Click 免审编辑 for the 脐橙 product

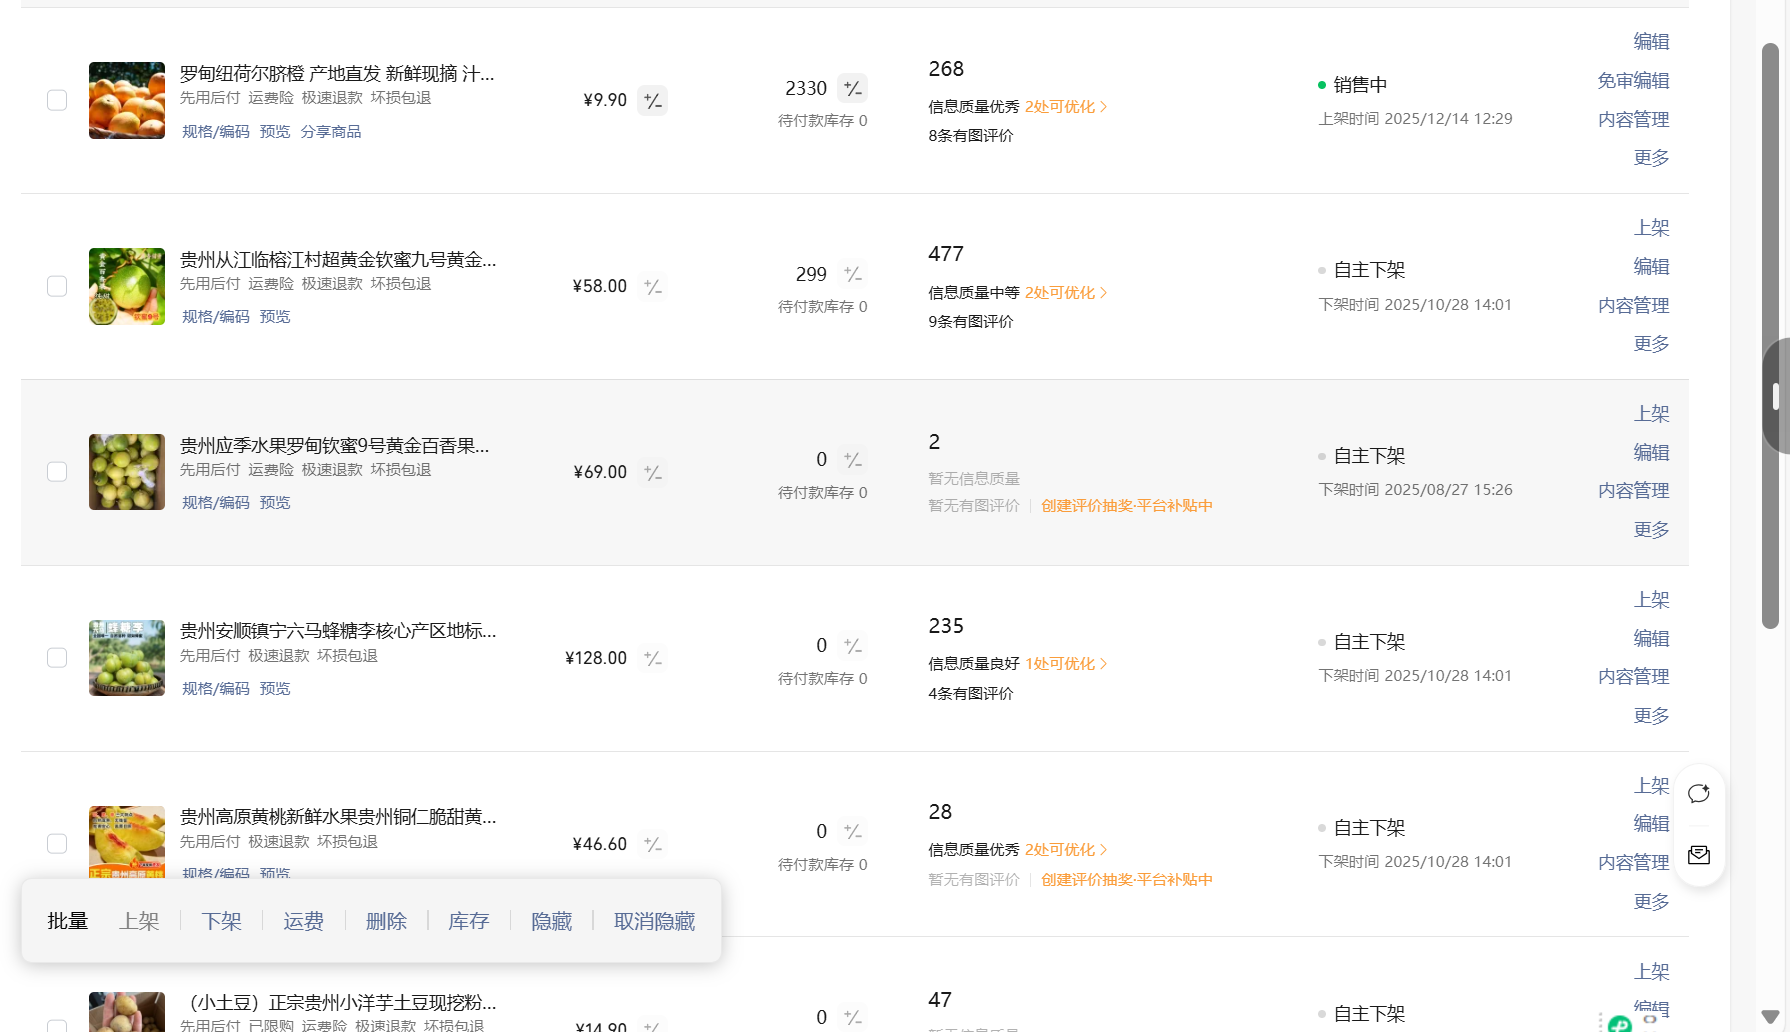1633,81
